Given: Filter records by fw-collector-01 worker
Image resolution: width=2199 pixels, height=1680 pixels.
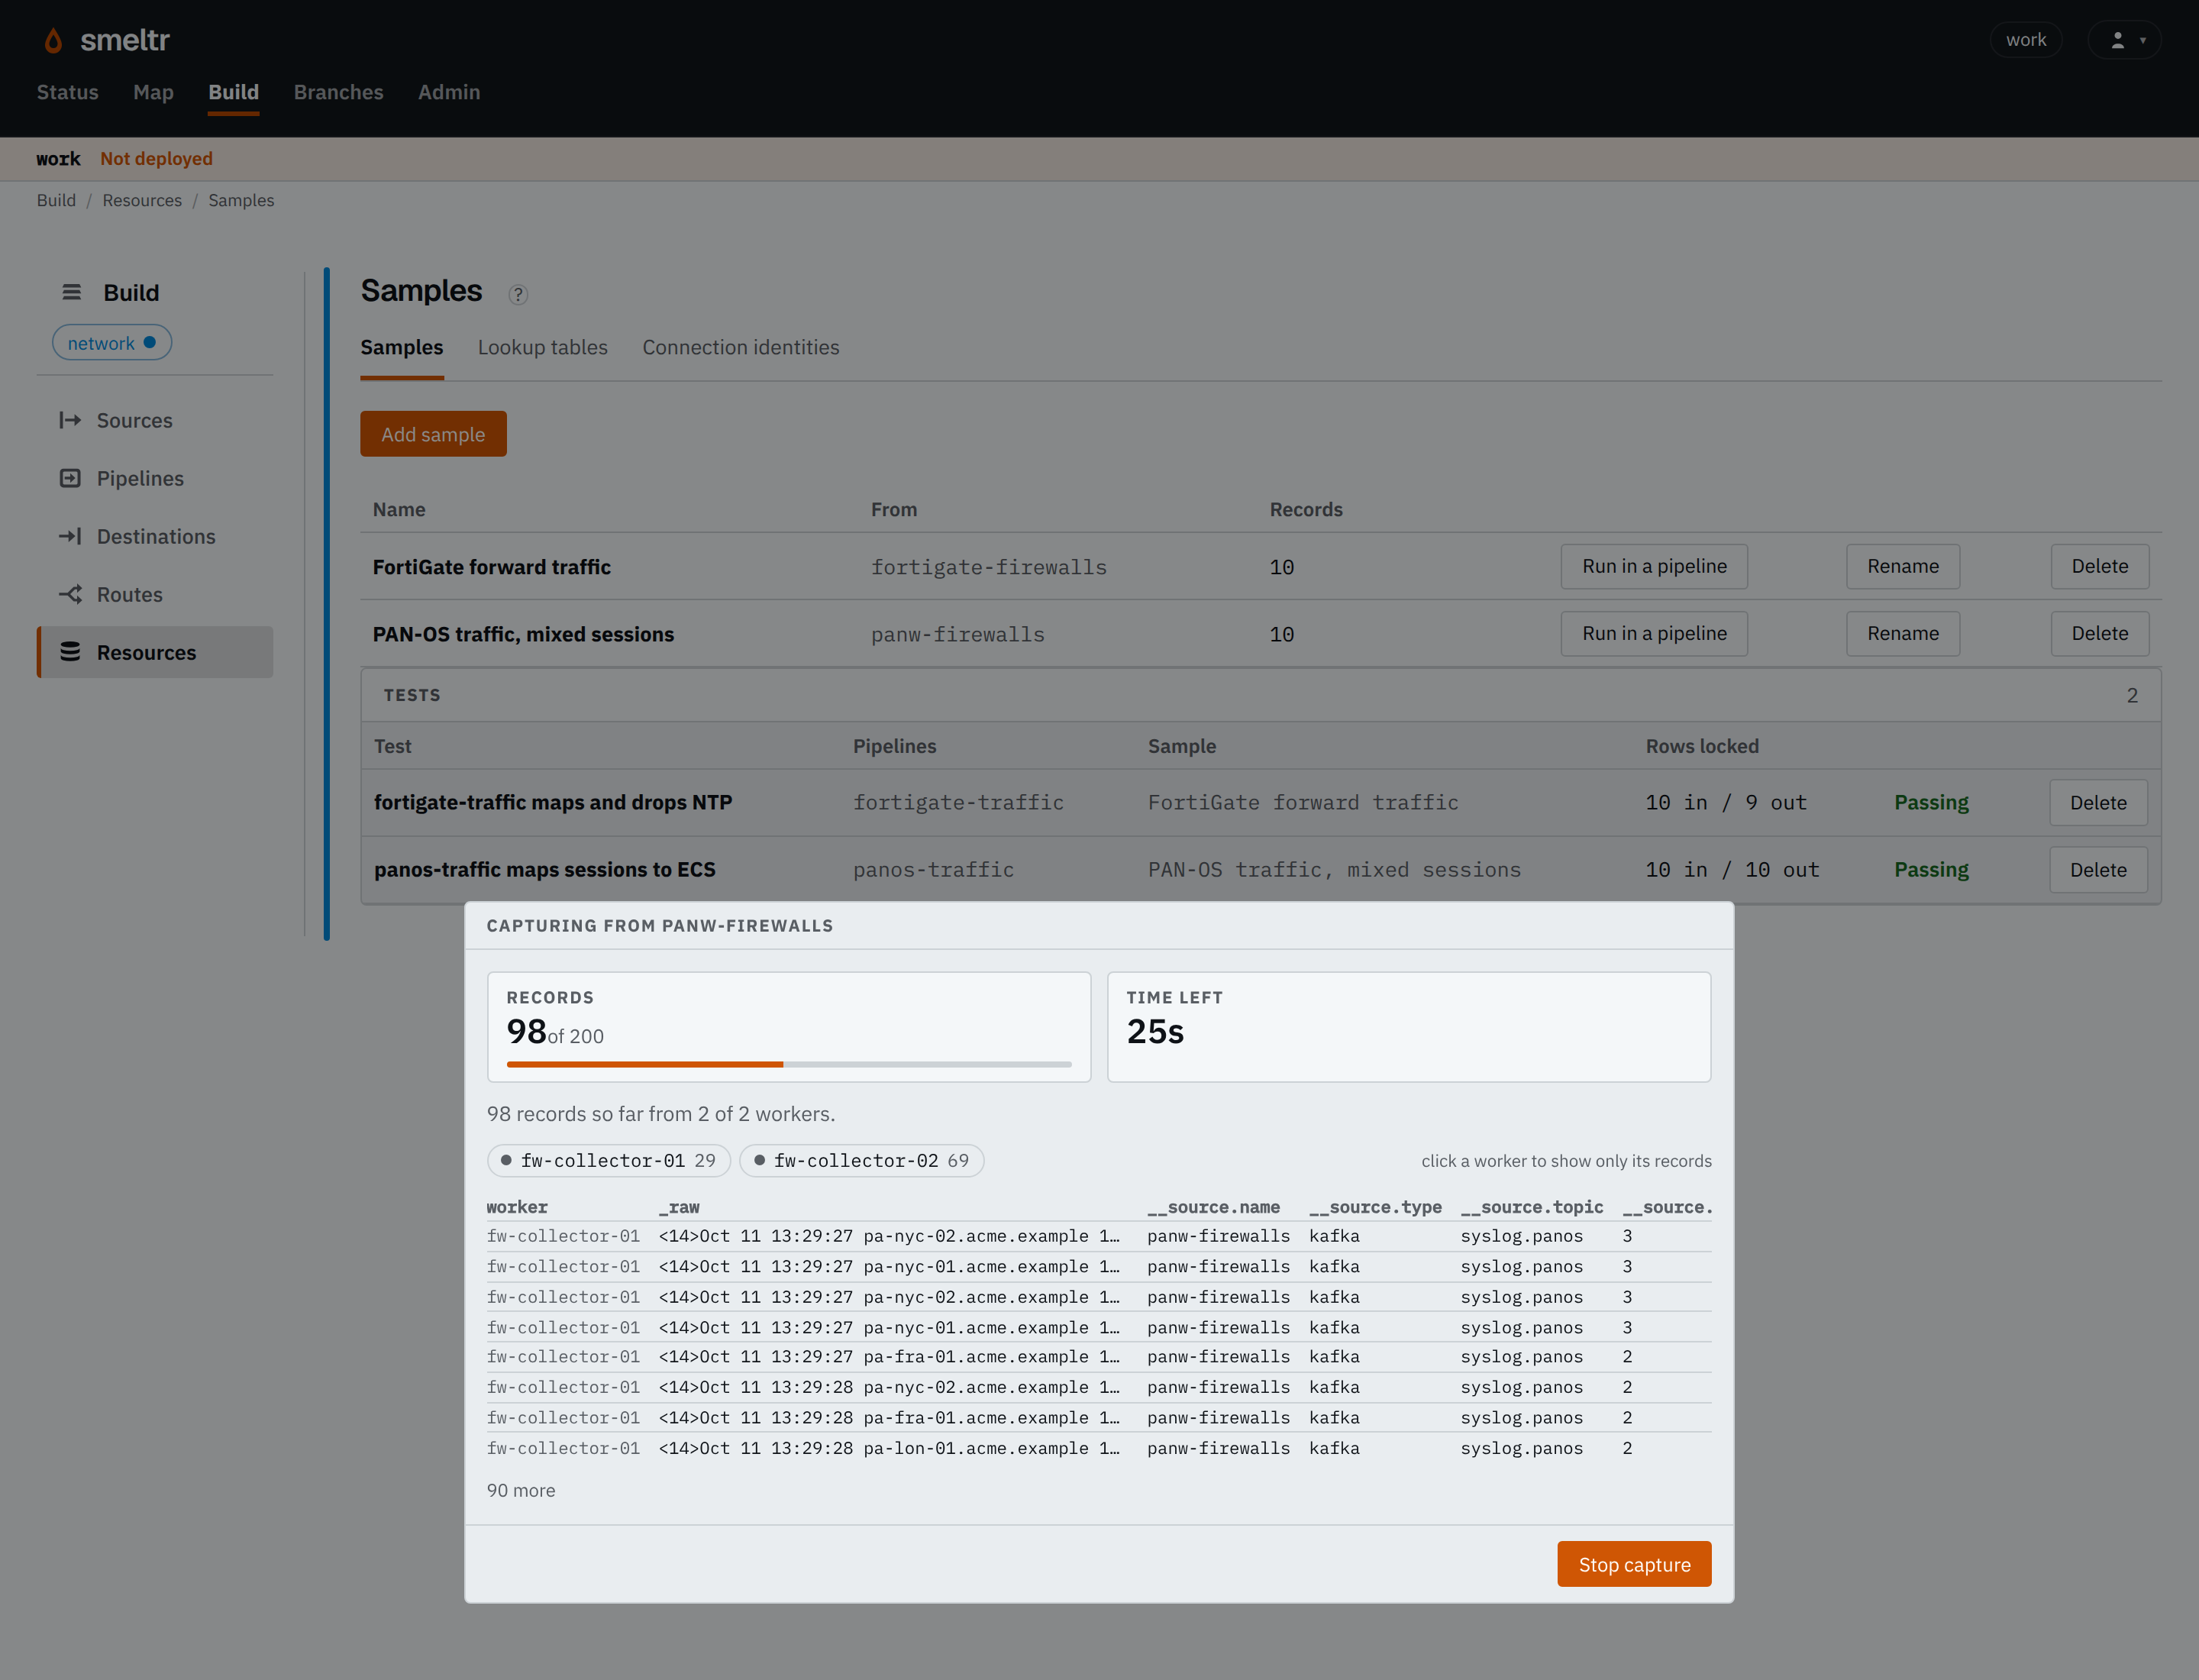Looking at the screenshot, I should coord(608,1160).
